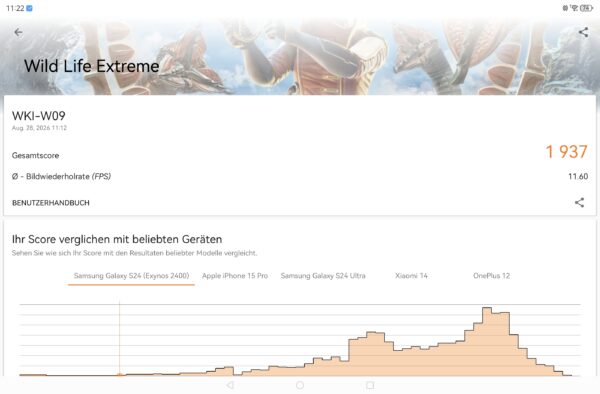Switch to Apple iPhone 15 Pro tab
The width and height of the screenshot is (600, 394).
coord(235,276)
